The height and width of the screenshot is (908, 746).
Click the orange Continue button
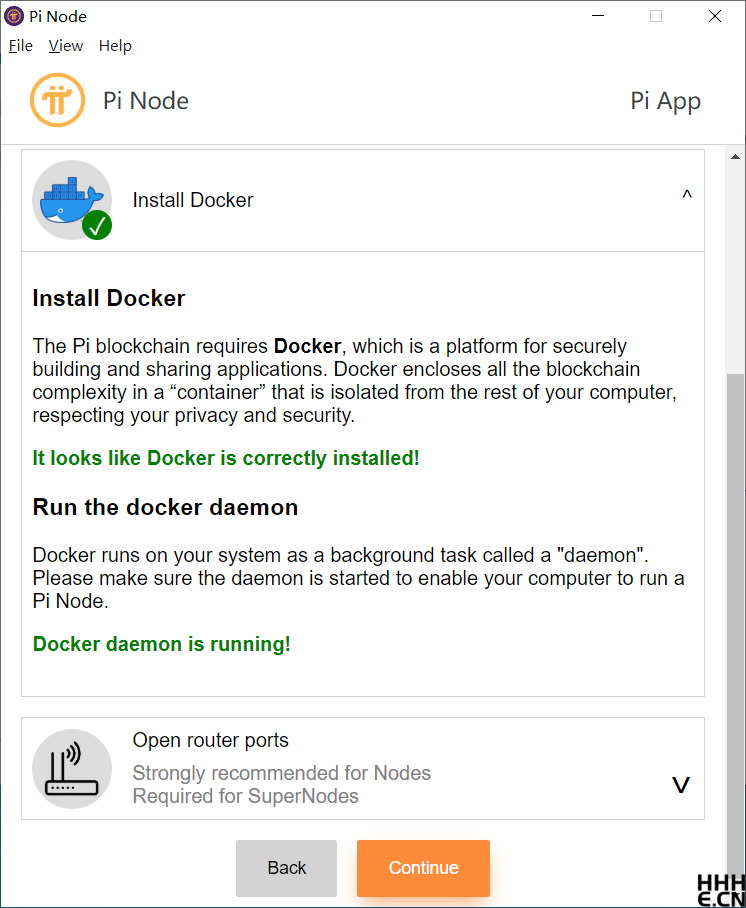(423, 868)
